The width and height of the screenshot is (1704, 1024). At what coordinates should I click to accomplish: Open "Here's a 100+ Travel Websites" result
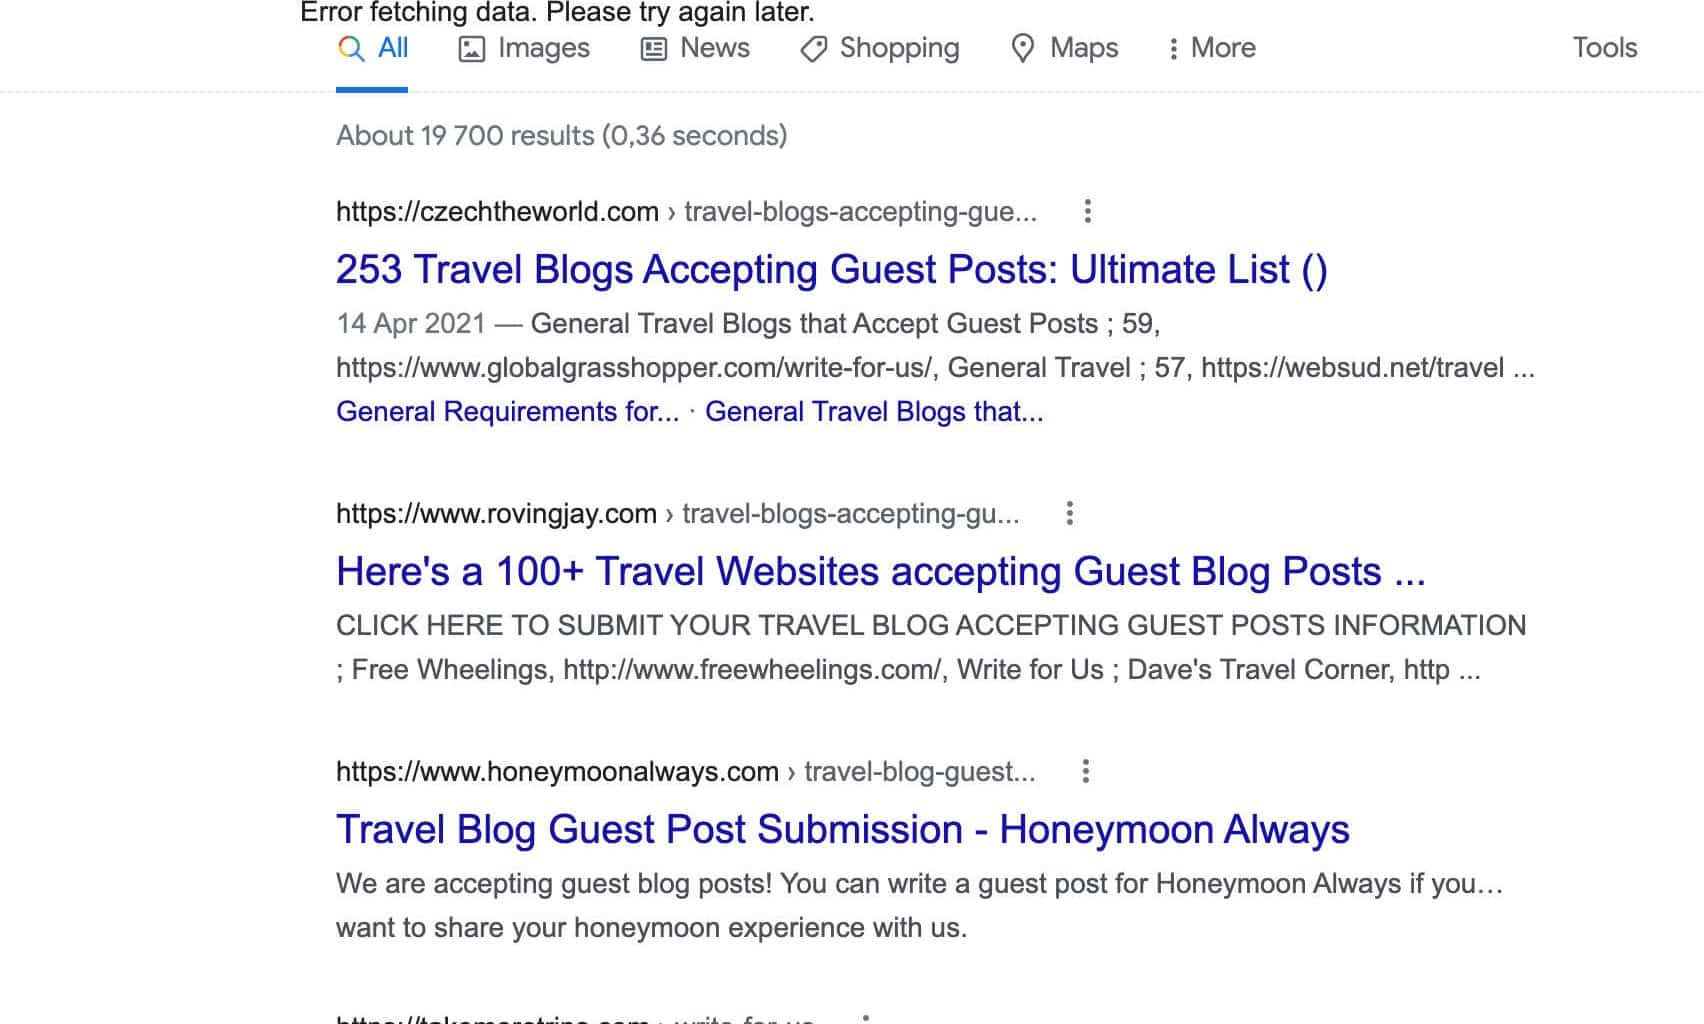pyautogui.click(x=880, y=572)
